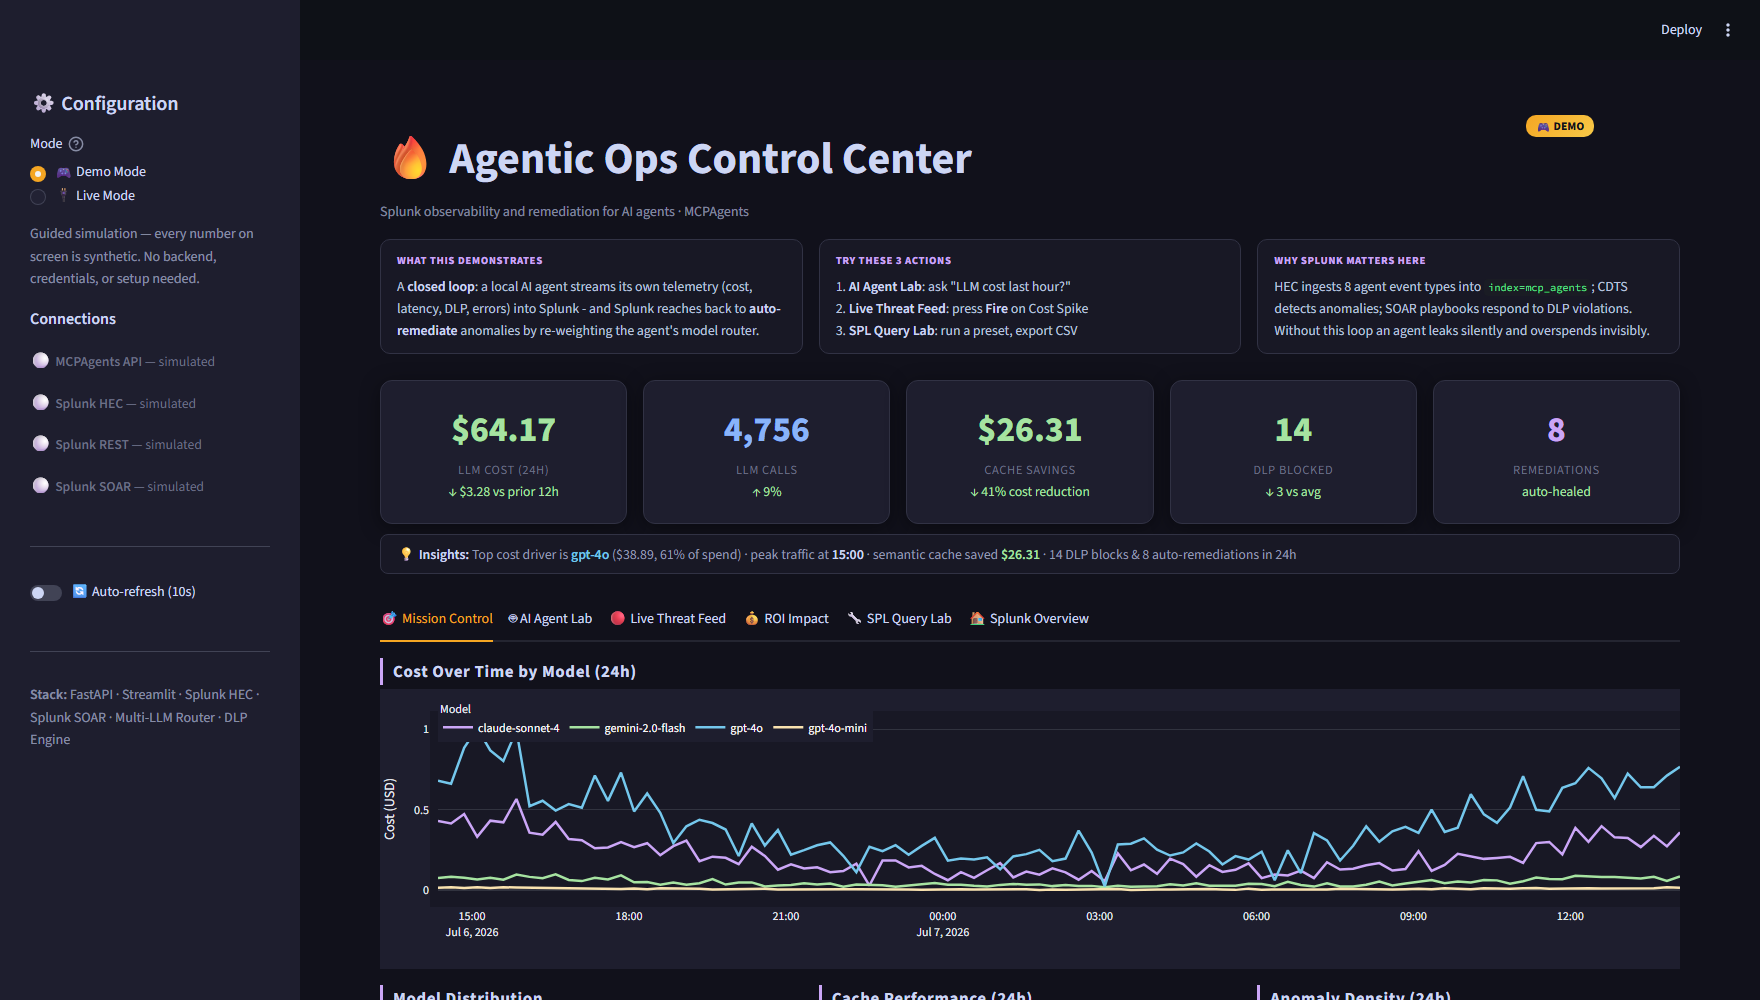This screenshot has height=1000, width=1760.
Task: Click the 9% increase delta under LLM Calls
Action: click(767, 492)
